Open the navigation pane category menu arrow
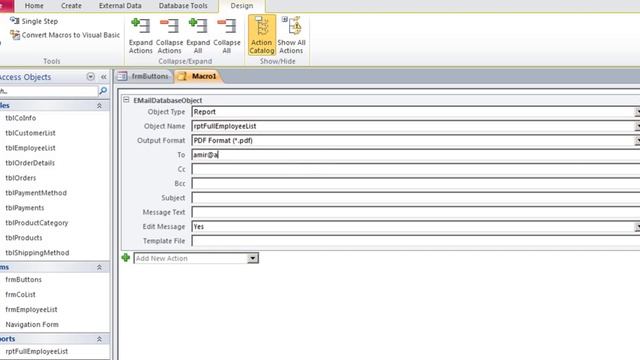The image size is (640, 360). pyautogui.click(x=91, y=77)
